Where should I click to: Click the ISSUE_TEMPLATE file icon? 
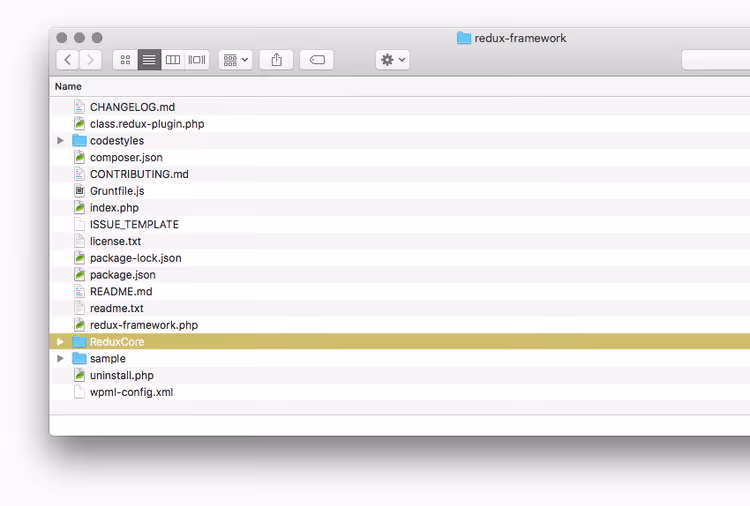[79, 224]
